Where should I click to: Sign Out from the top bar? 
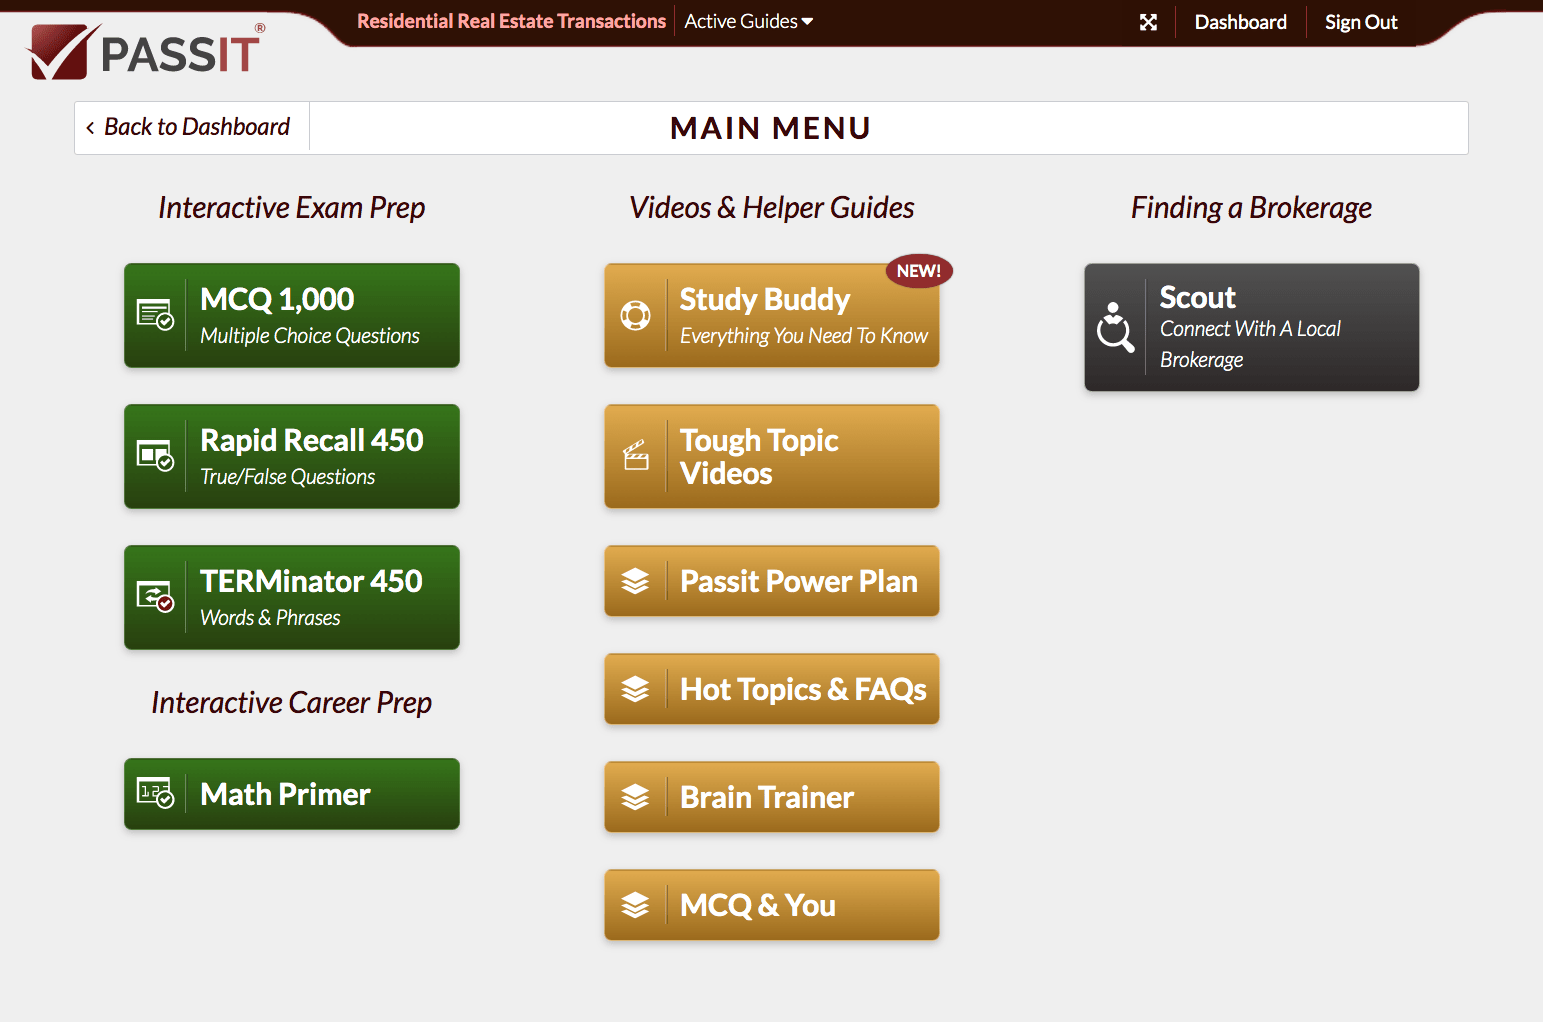[x=1361, y=22]
